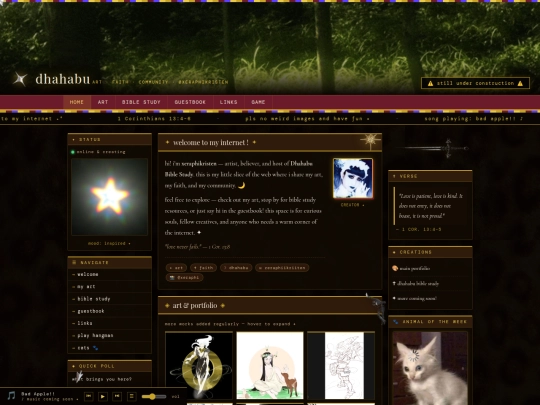Click the dhahabu tag pill
Screen dimensions: 540x405
(236, 268)
